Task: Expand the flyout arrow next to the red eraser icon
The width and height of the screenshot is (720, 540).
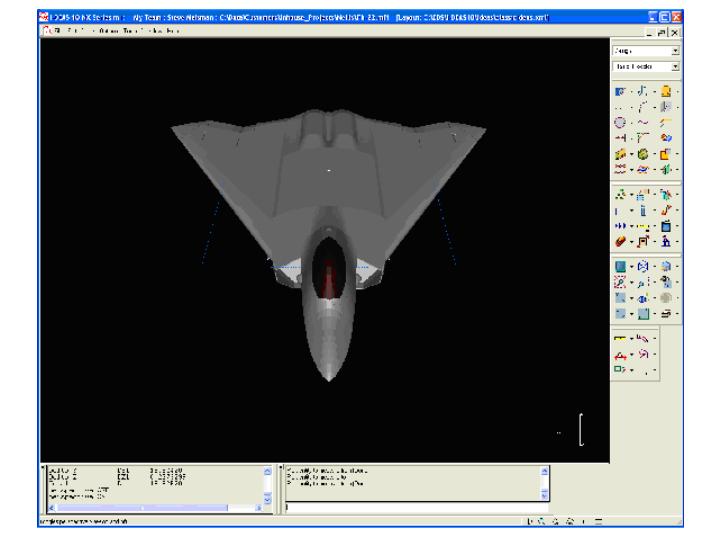Action: [x=632, y=242]
